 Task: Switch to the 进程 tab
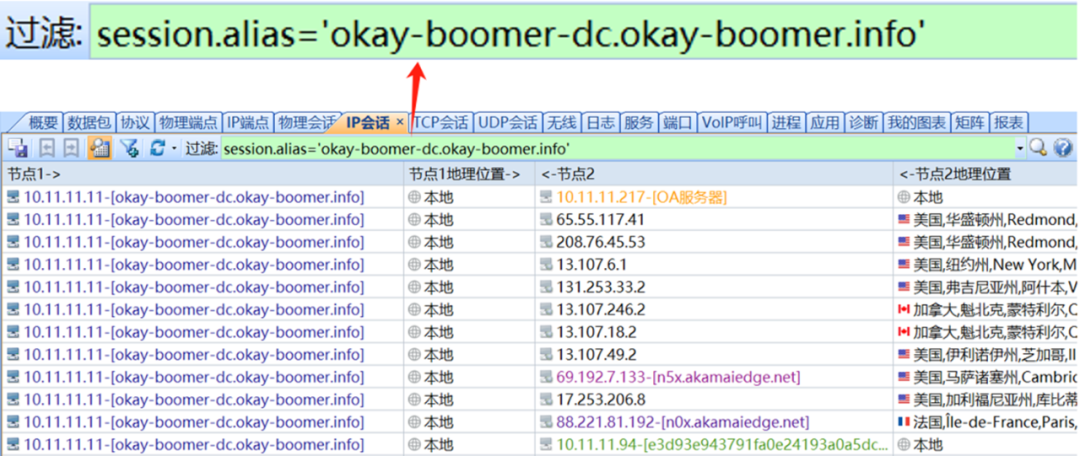[x=786, y=123]
